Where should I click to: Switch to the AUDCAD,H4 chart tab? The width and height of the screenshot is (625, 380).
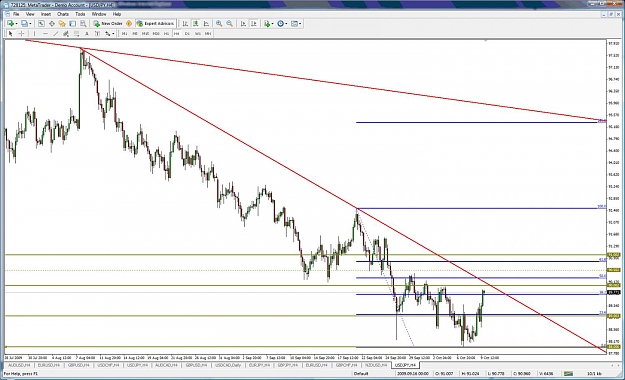(167, 365)
